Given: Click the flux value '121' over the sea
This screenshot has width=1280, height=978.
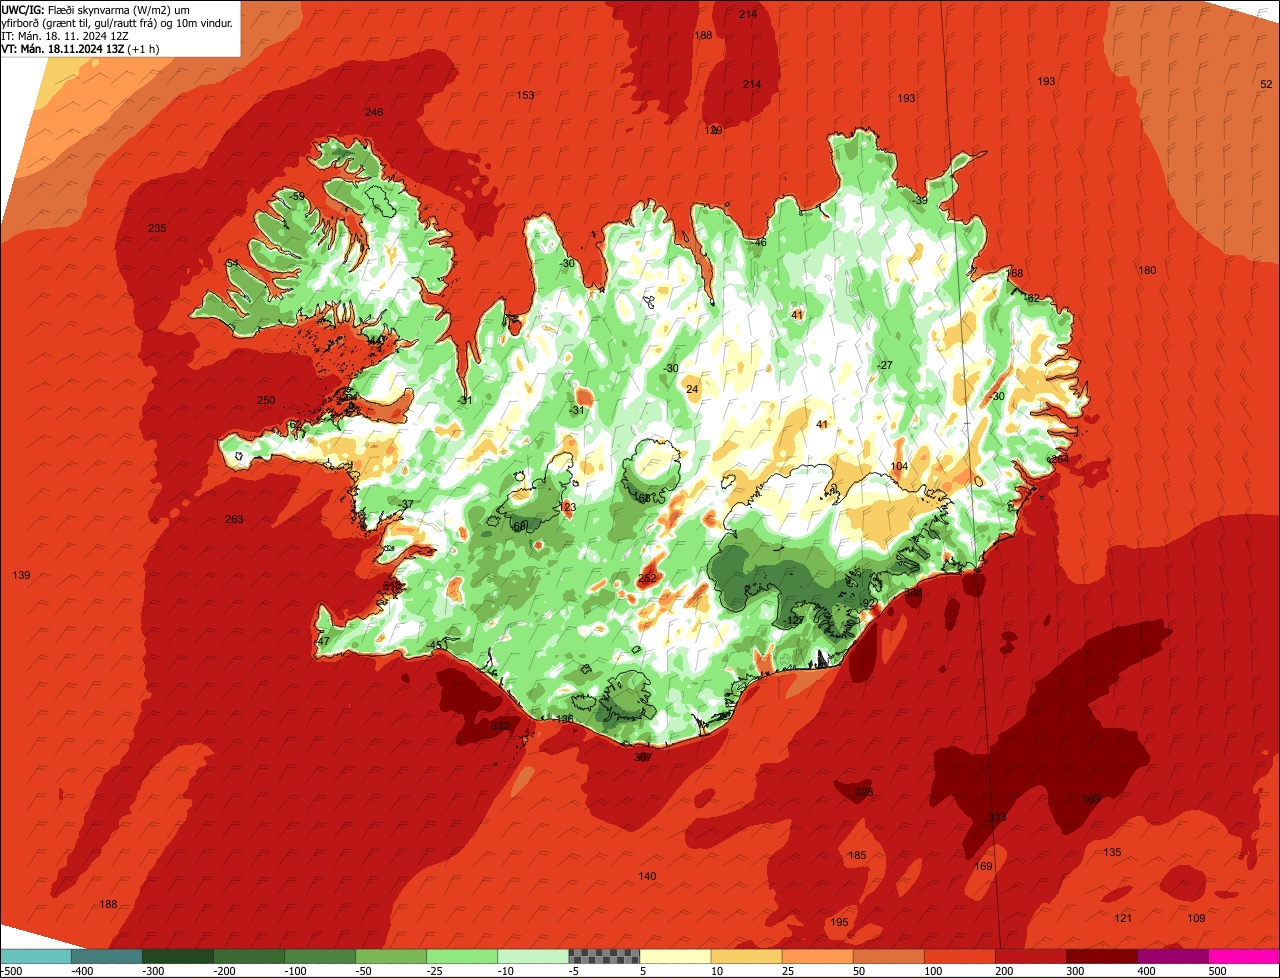Looking at the screenshot, I should (1124, 918).
